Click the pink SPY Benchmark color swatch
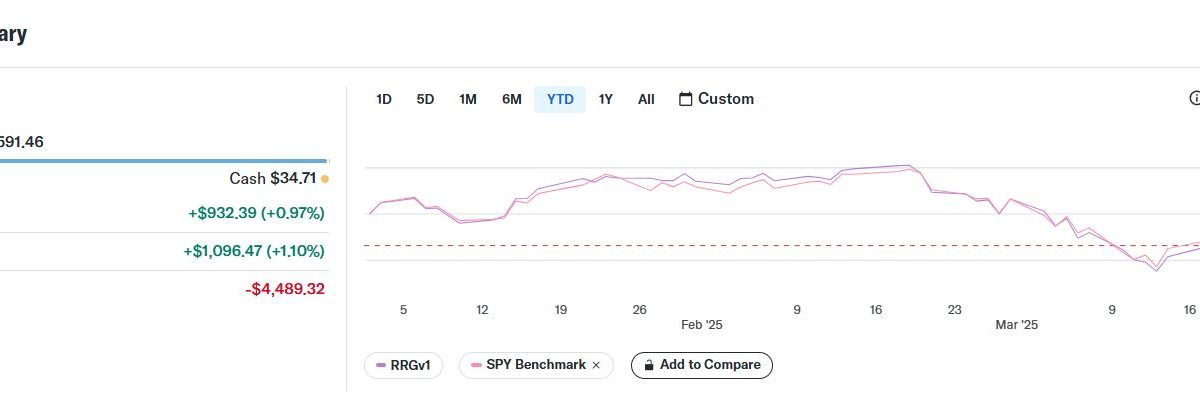The width and height of the screenshot is (1200, 397). click(476, 365)
